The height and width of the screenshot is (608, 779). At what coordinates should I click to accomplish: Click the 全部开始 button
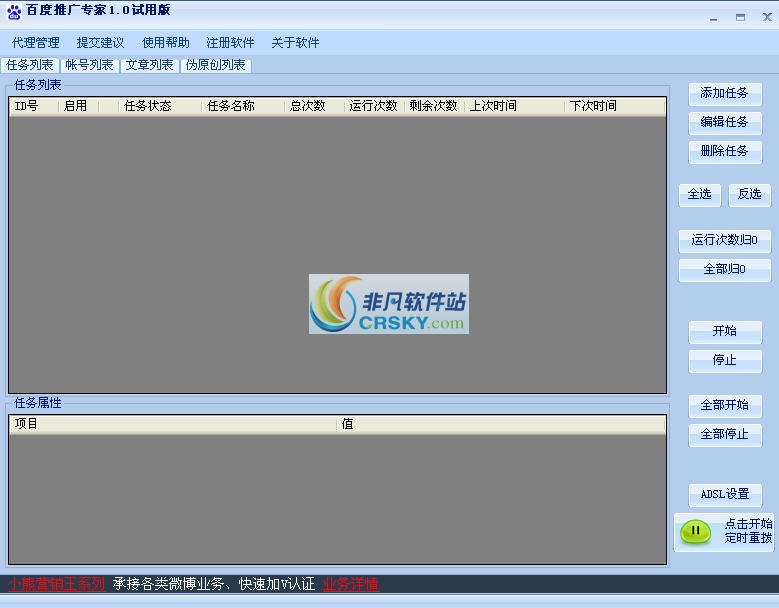[x=725, y=405]
